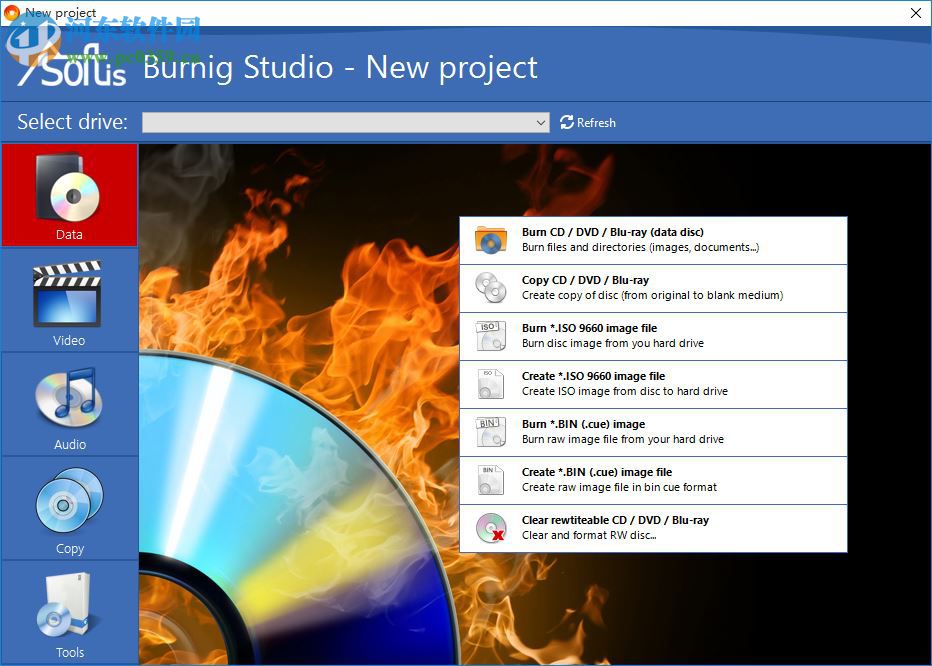Click the ISO image file icon
The height and width of the screenshot is (666, 932).
pos(490,336)
